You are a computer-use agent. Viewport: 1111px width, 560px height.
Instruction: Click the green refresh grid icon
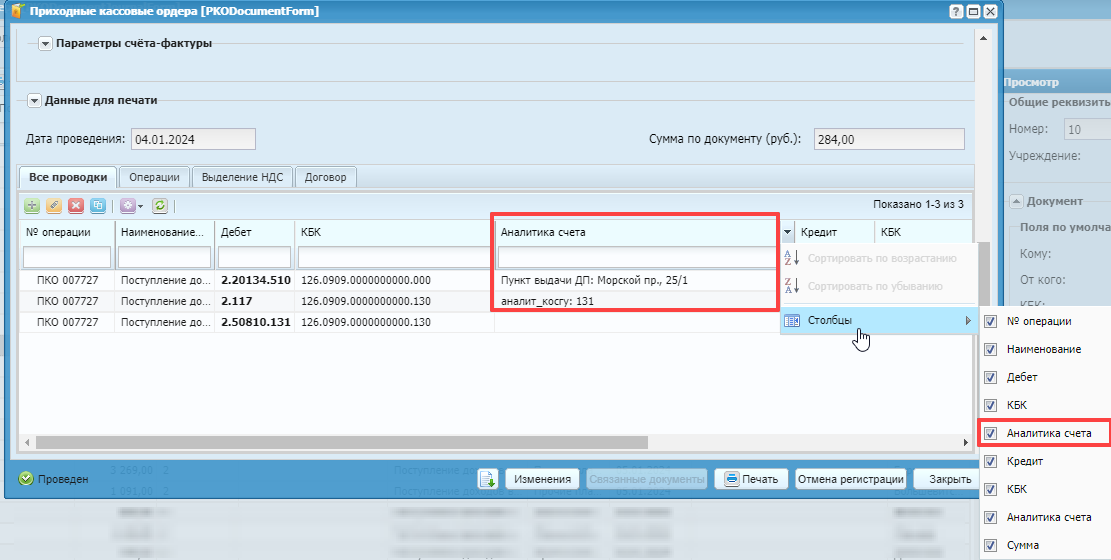pyautogui.click(x=159, y=205)
